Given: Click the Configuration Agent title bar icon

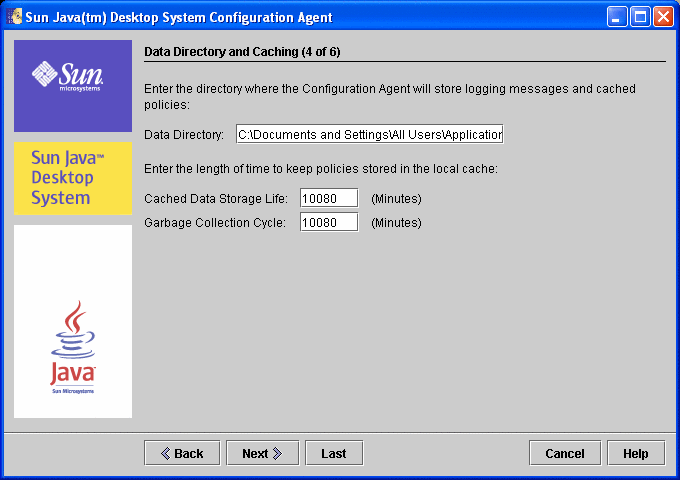Looking at the screenshot, I should [14, 17].
